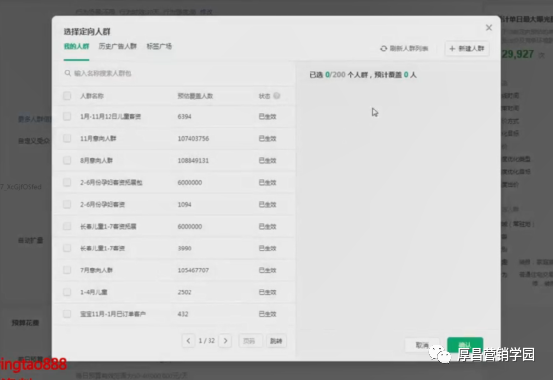Screen dimensions: 553x380
Task: Click the 状态 column header text
Action: pos(265,96)
